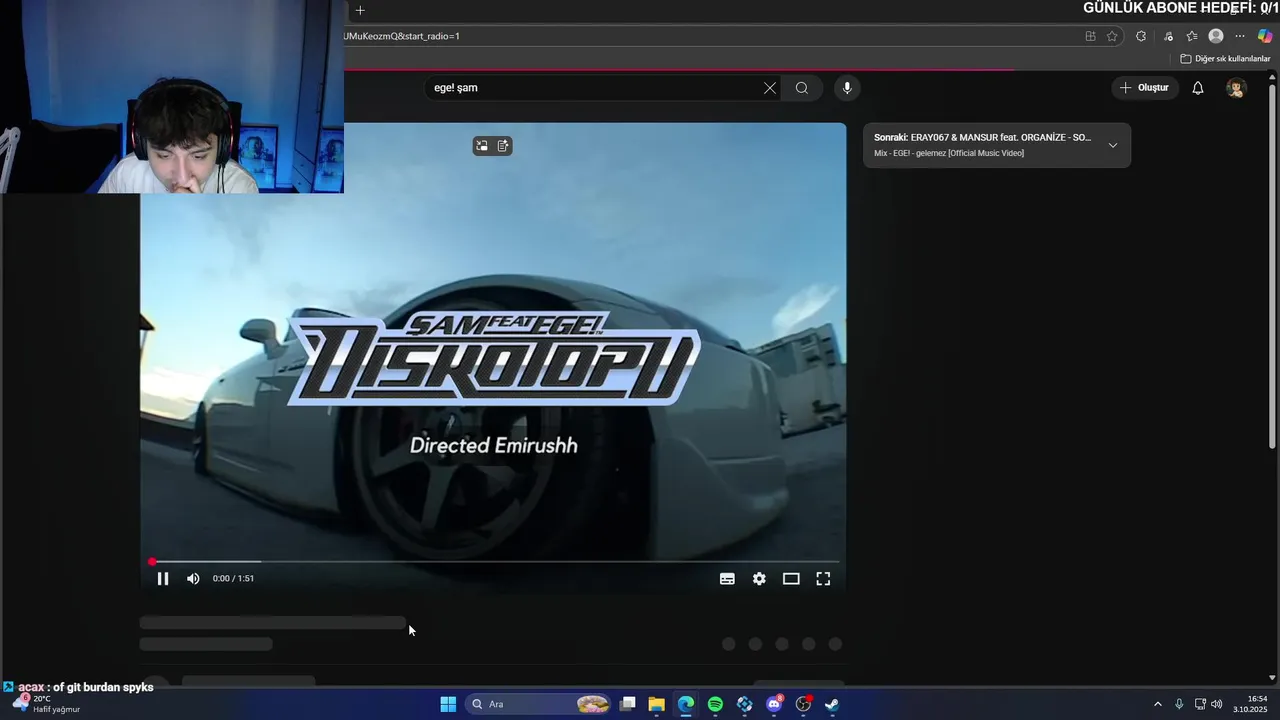Open Discord from the taskbar
1280x720 pixels.
click(x=774, y=704)
